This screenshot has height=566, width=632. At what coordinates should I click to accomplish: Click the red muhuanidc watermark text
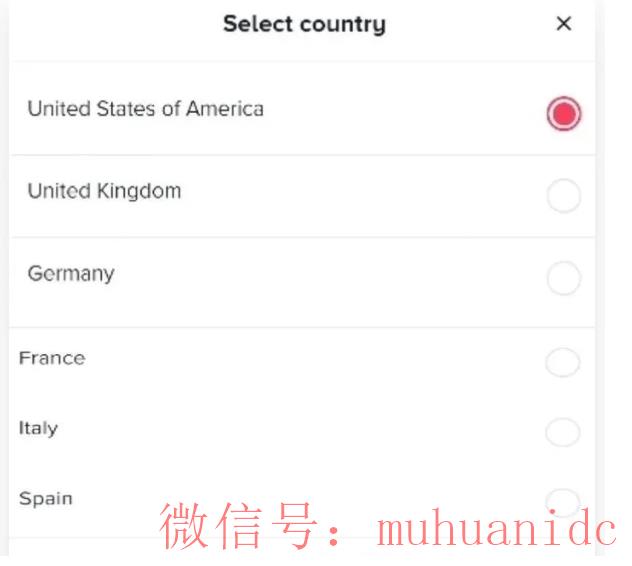(x=390, y=527)
